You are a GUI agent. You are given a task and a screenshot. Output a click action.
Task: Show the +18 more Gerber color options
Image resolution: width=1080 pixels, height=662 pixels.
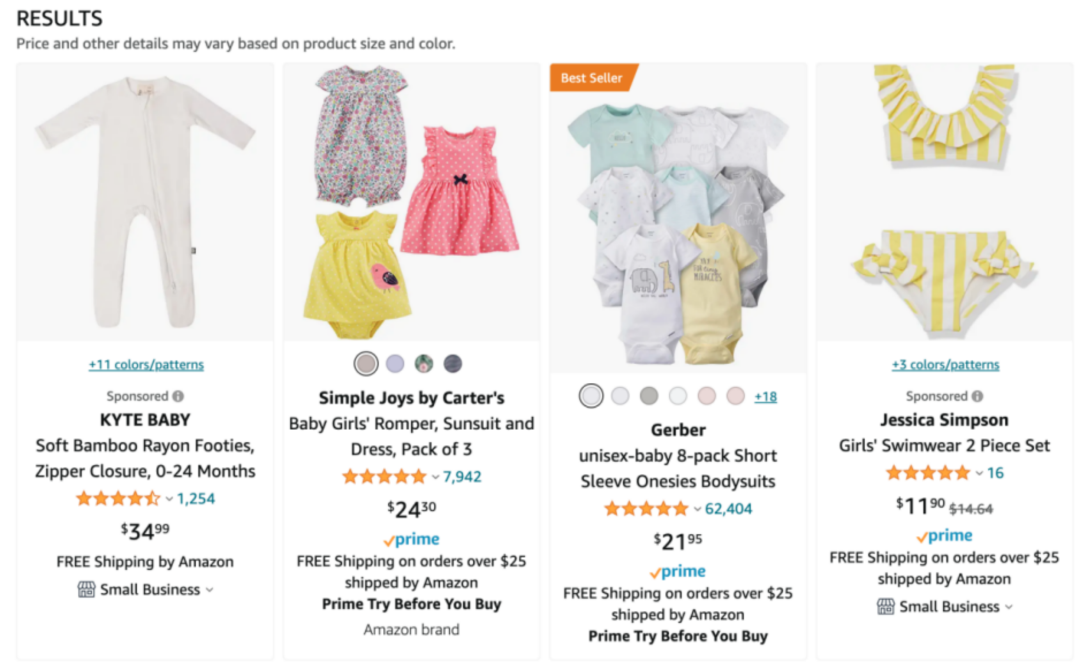[x=765, y=397]
